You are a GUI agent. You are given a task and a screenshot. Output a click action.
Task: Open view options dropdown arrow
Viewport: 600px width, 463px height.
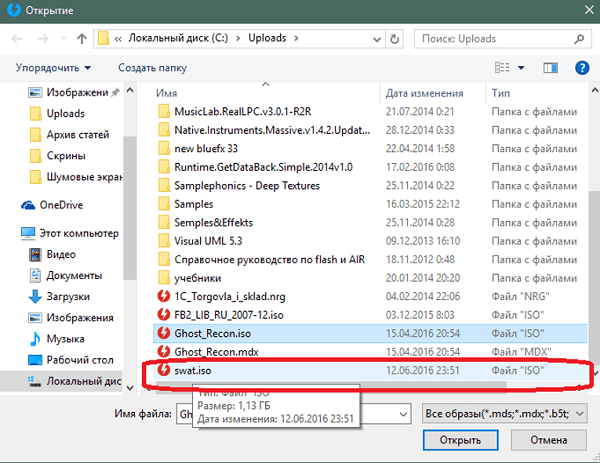coord(521,68)
